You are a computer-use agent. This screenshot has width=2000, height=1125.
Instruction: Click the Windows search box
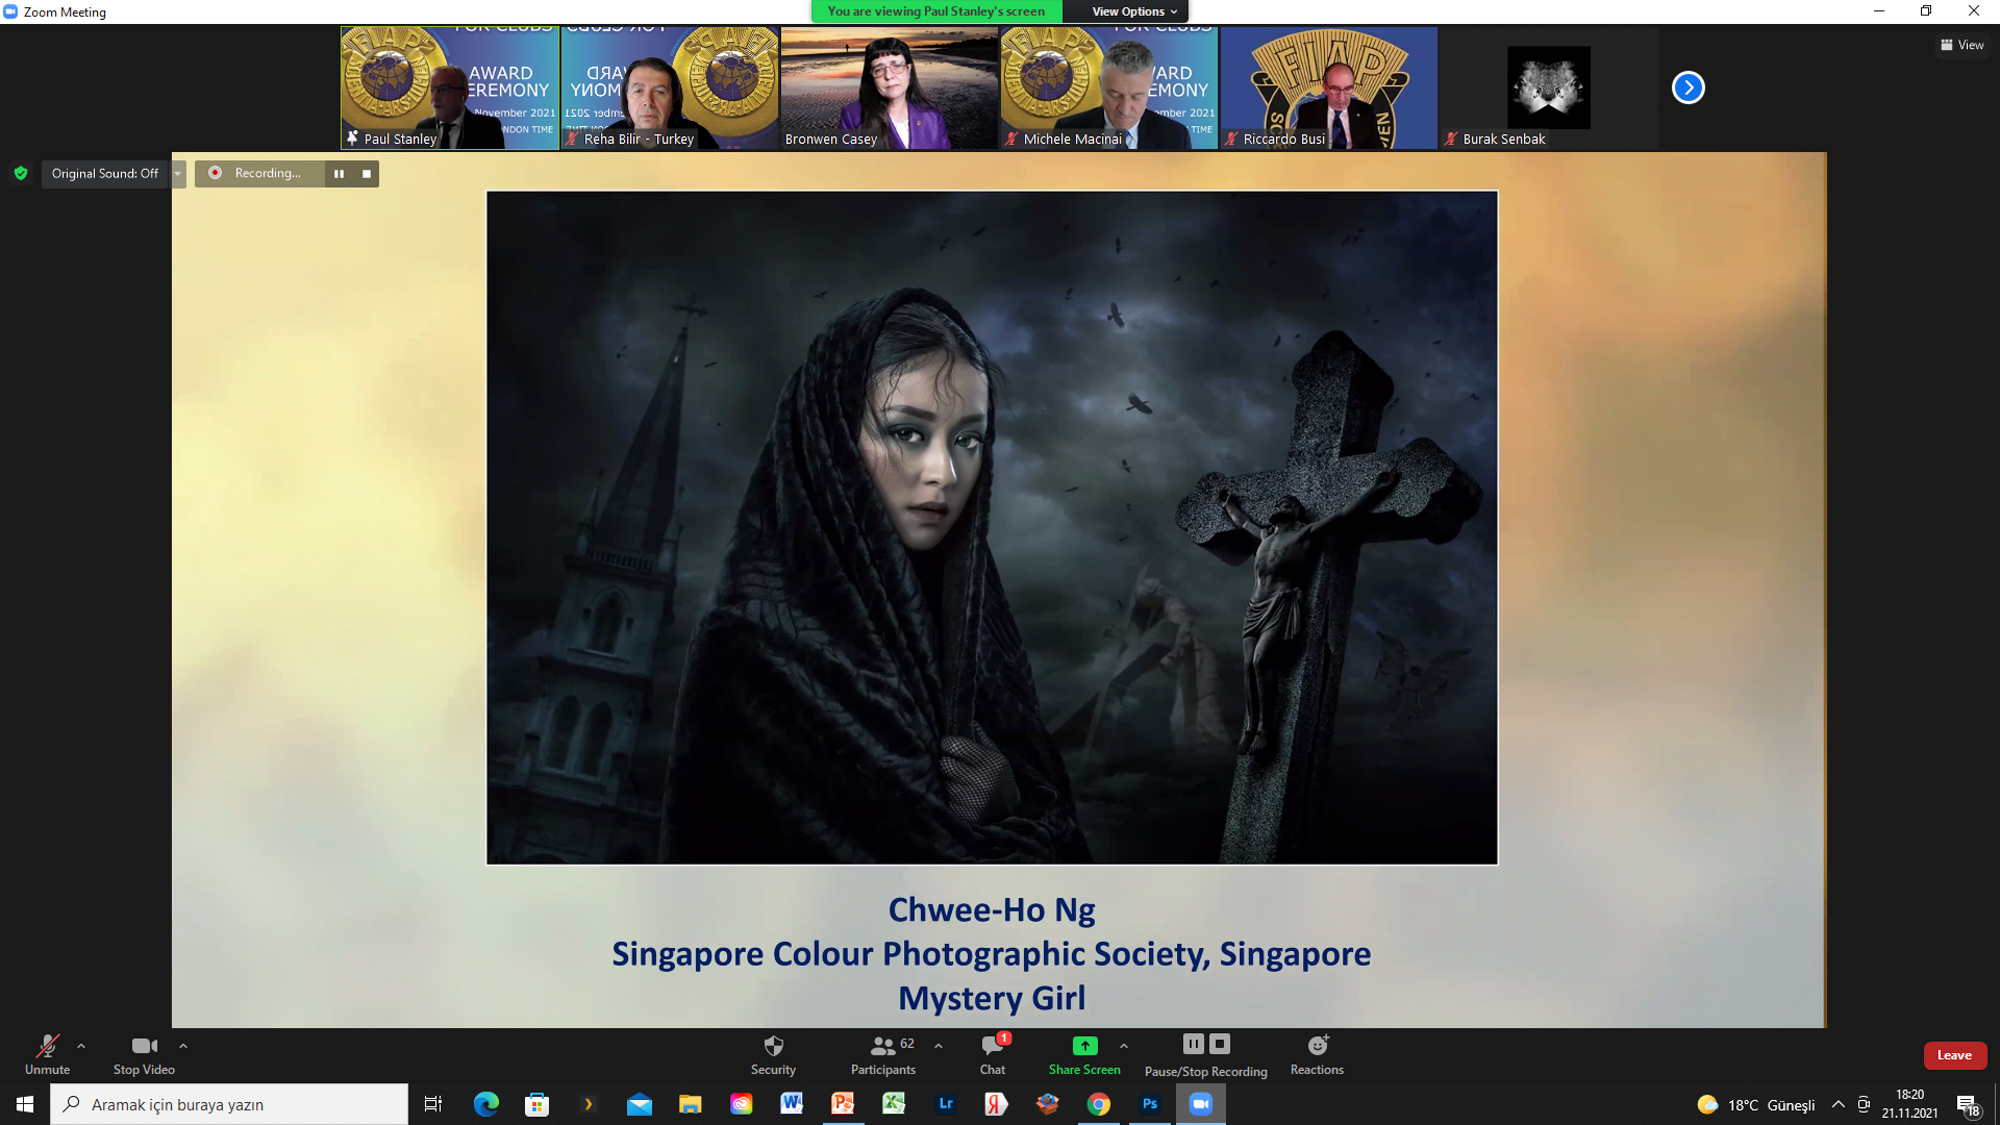pyautogui.click(x=229, y=1104)
